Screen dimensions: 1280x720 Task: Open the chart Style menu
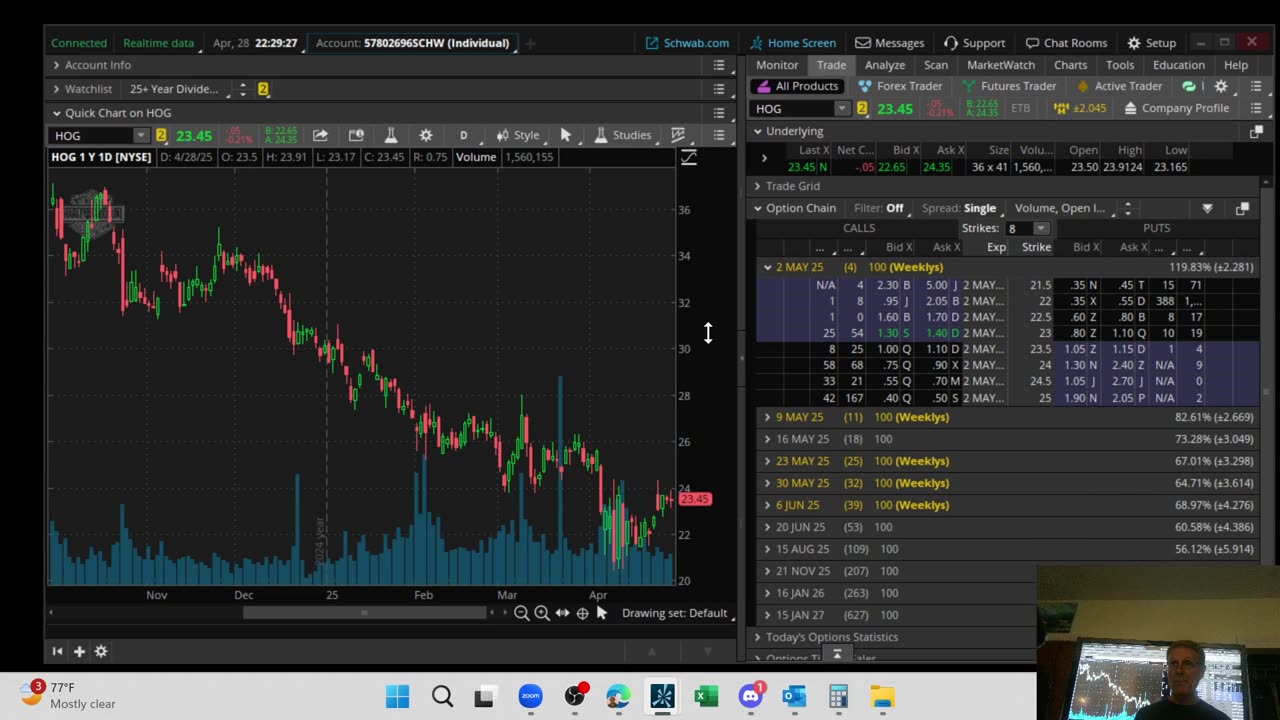tap(518, 135)
